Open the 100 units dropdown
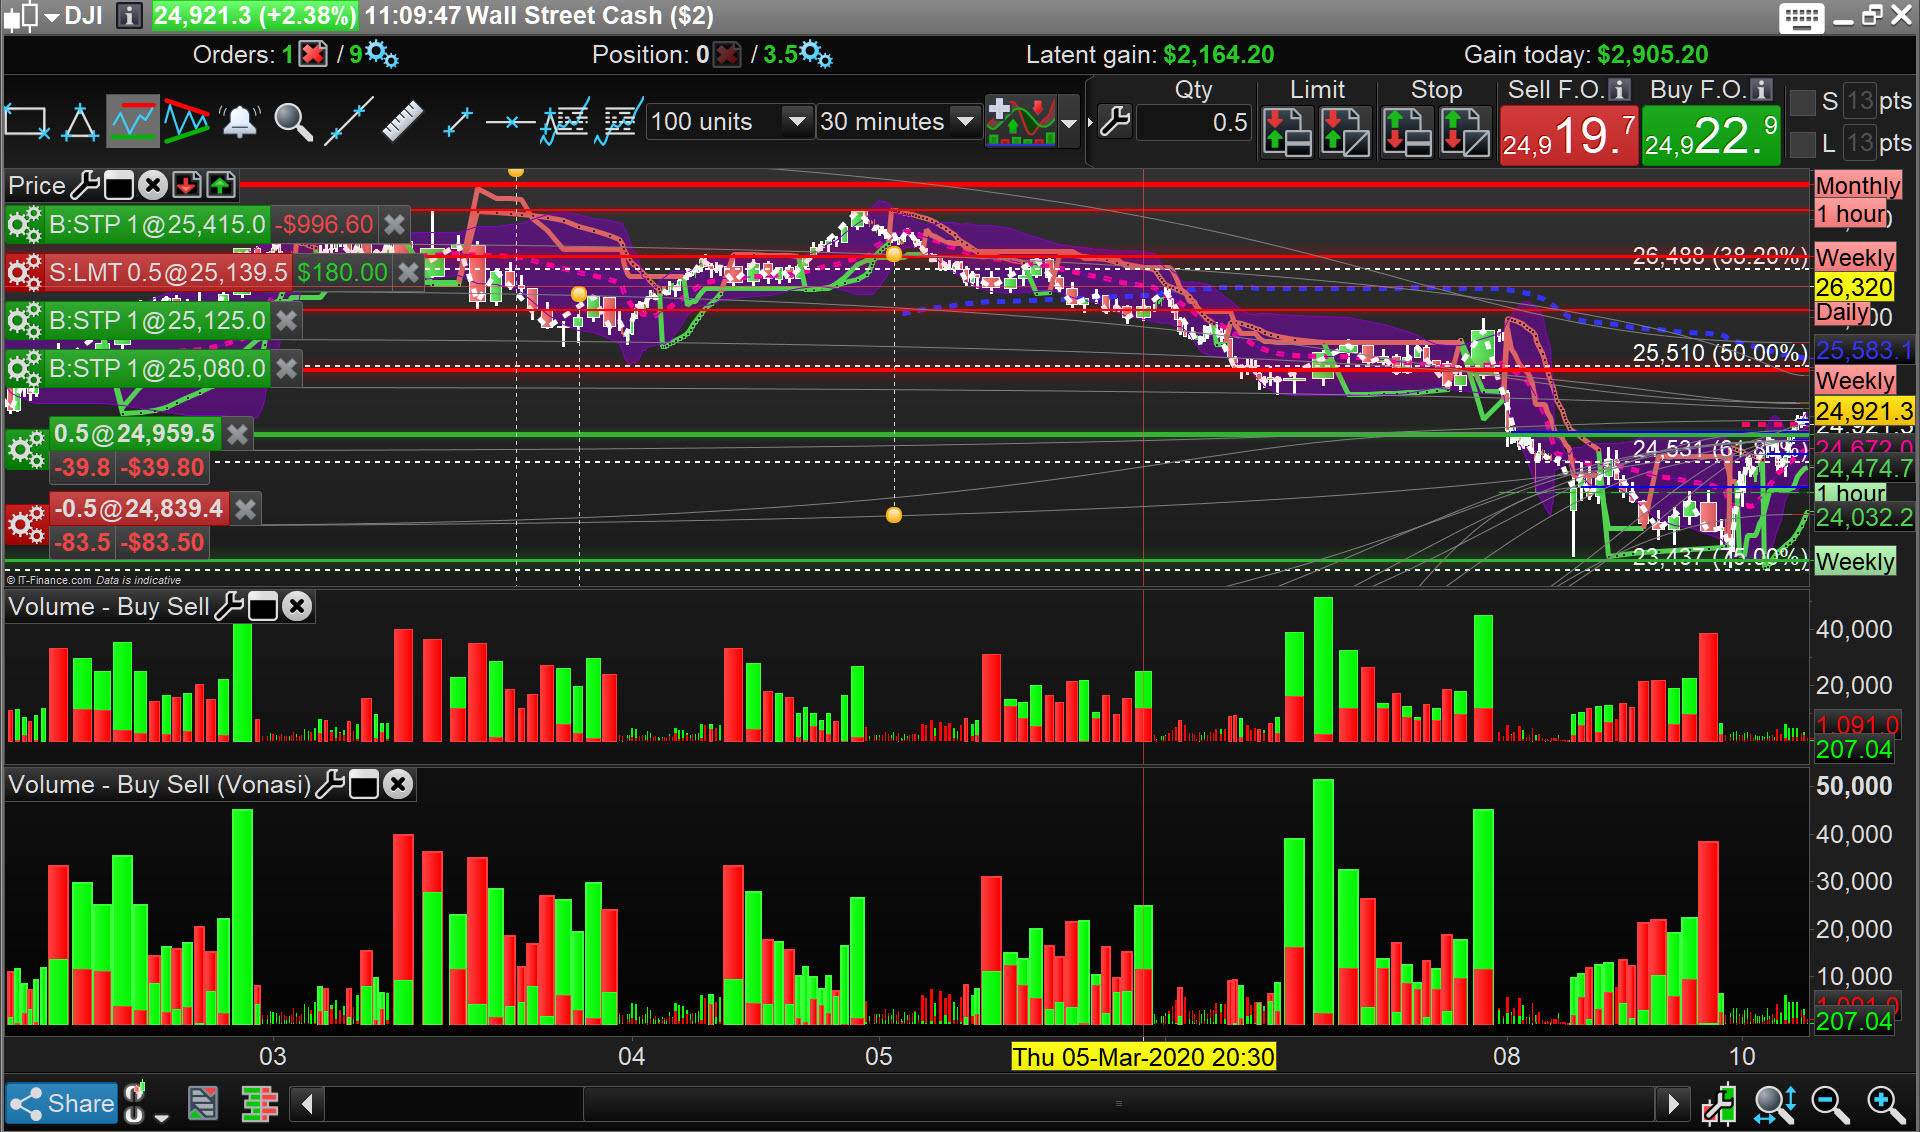The height and width of the screenshot is (1132, 1920). [x=796, y=122]
